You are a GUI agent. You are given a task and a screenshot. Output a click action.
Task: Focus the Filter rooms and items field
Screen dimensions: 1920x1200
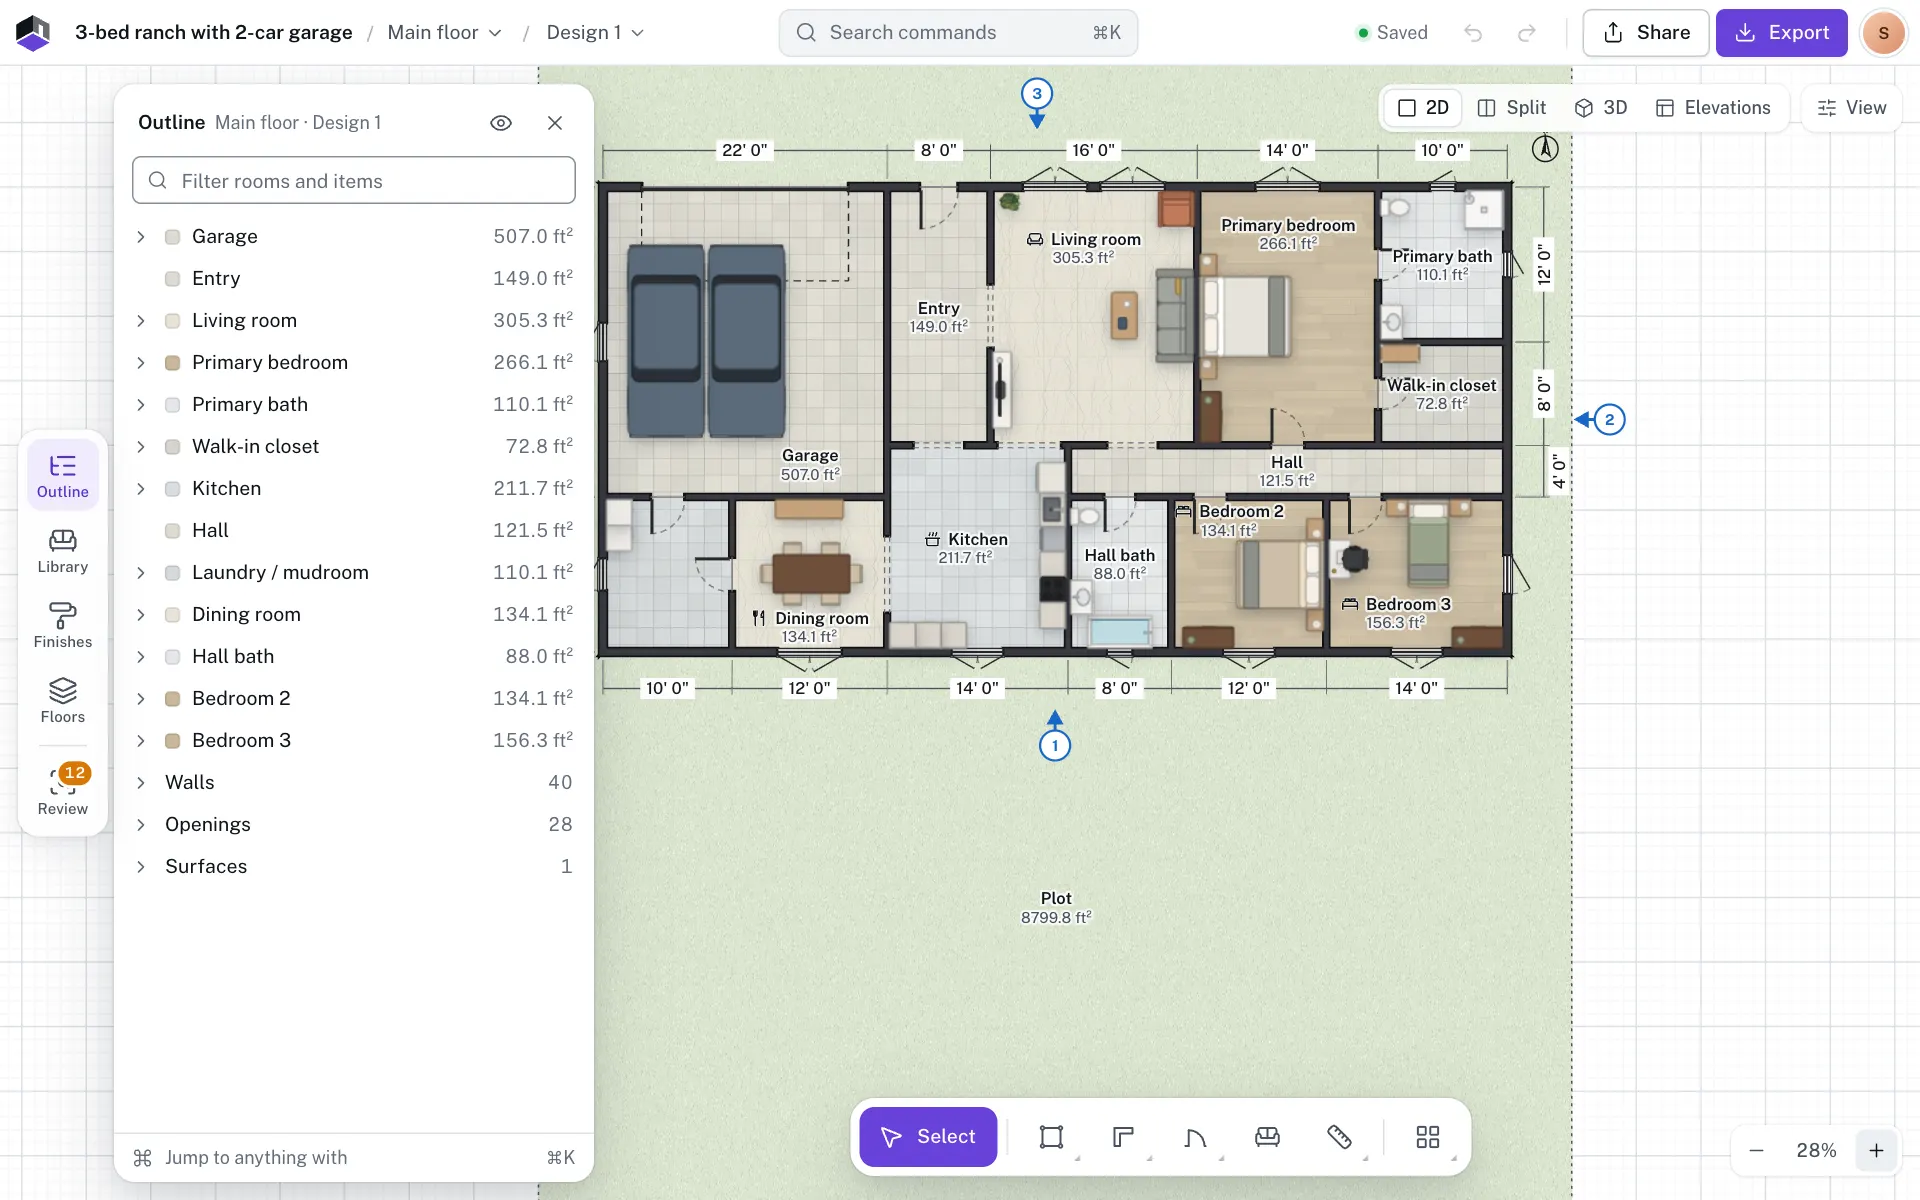pyautogui.click(x=354, y=181)
